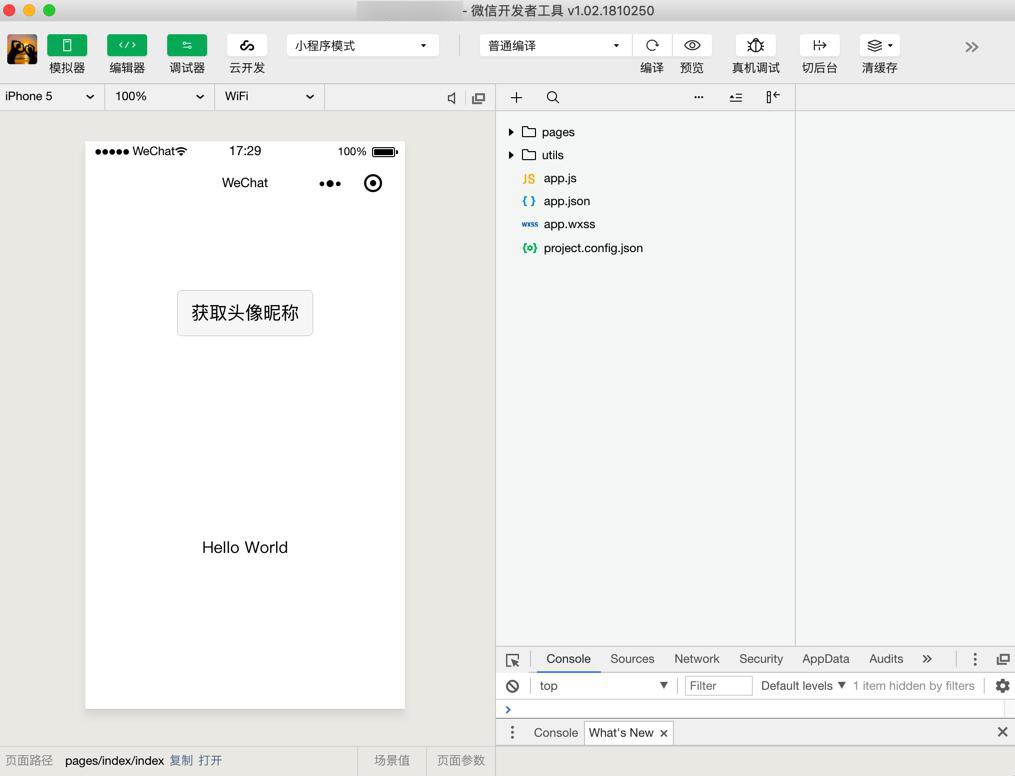This screenshot has width=1015, height=776.
Task: Undock the devtools panel icon
Action: [x=1003, y=659]
